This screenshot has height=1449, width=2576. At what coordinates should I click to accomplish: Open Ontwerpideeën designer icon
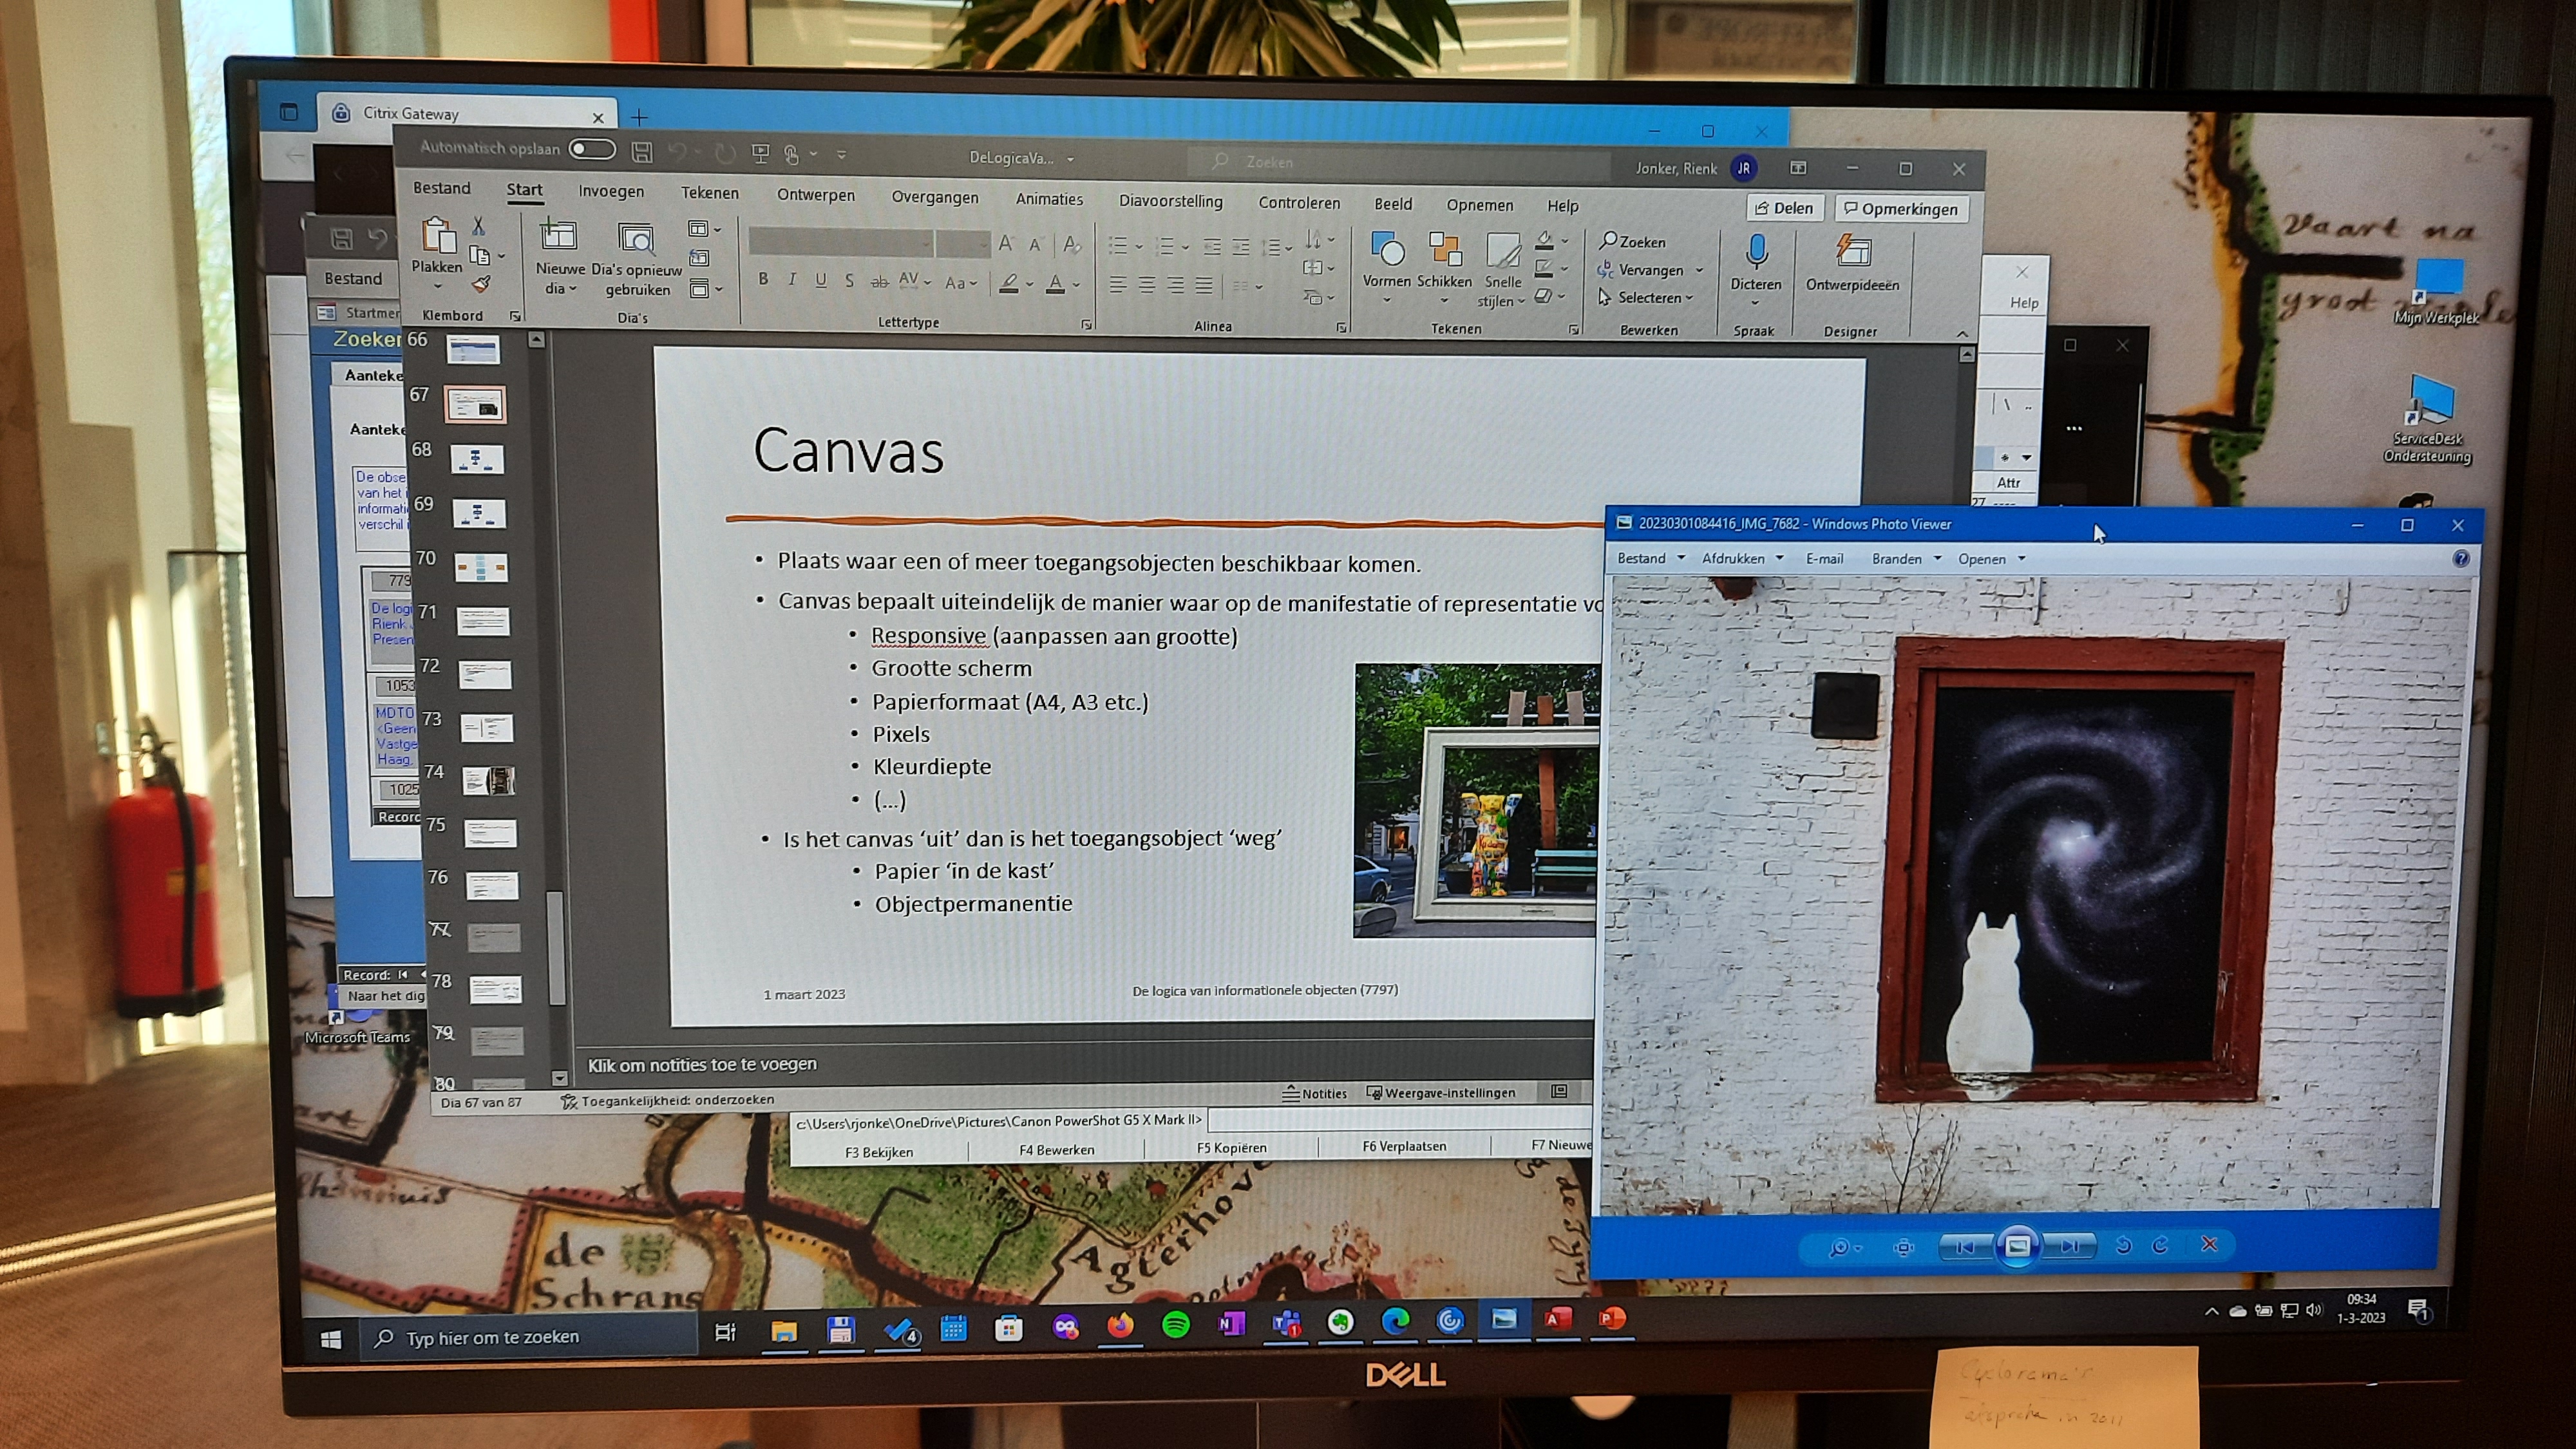click(x=1852, y=252)
